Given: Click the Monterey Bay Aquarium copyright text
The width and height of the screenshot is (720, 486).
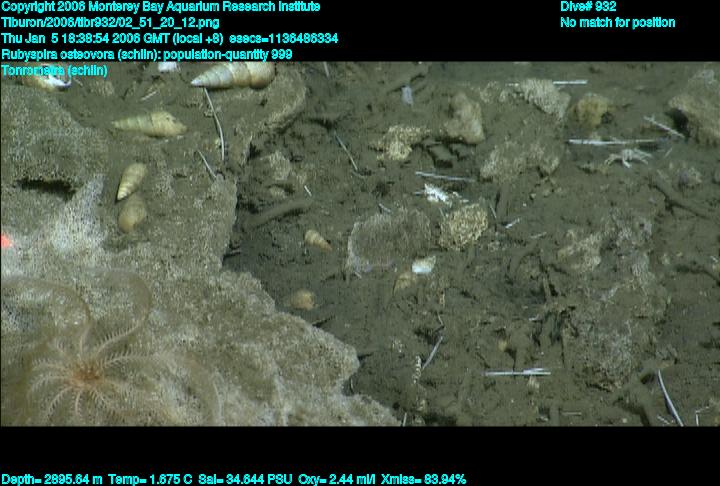Looking at the screenshot, I should click(x=160, y=7).
